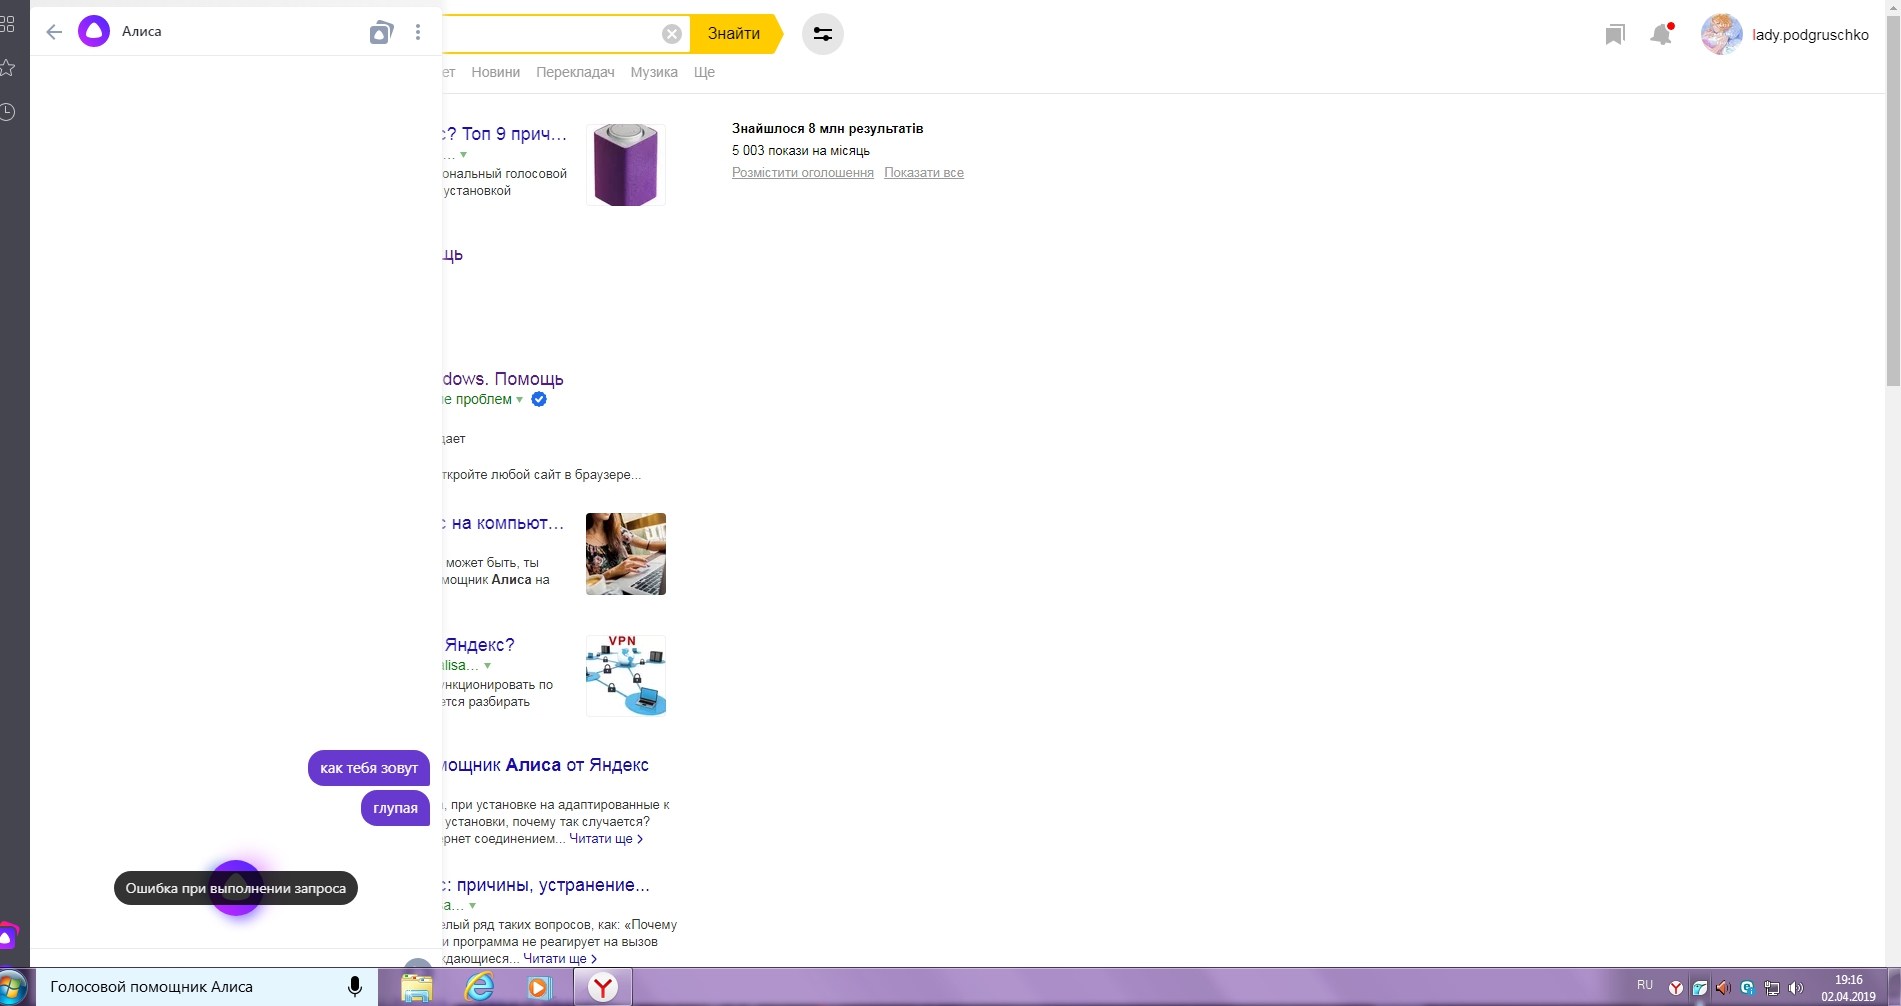
Task: Open history clock in left sidebar
Action: [x=7, y=112]
